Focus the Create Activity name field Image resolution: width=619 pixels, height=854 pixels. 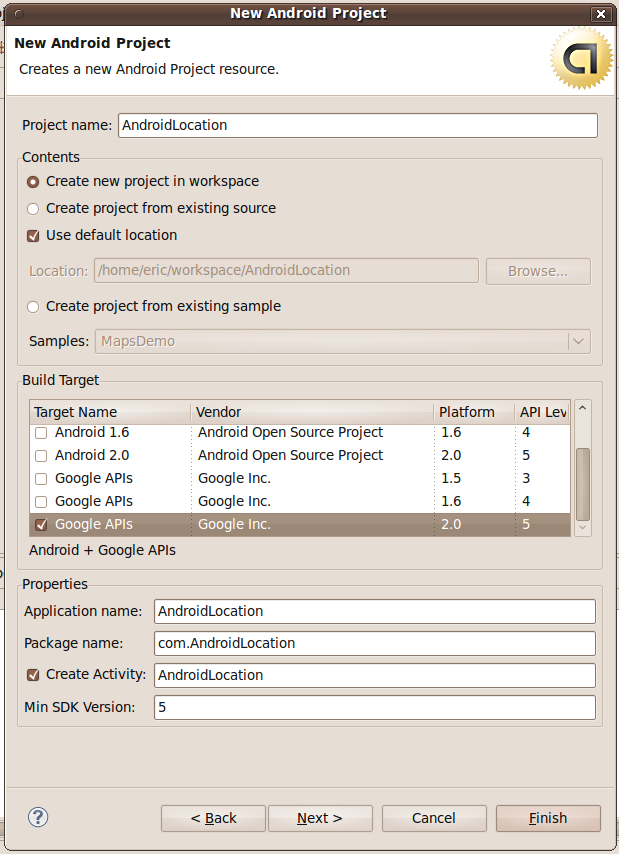click(375, 675)
